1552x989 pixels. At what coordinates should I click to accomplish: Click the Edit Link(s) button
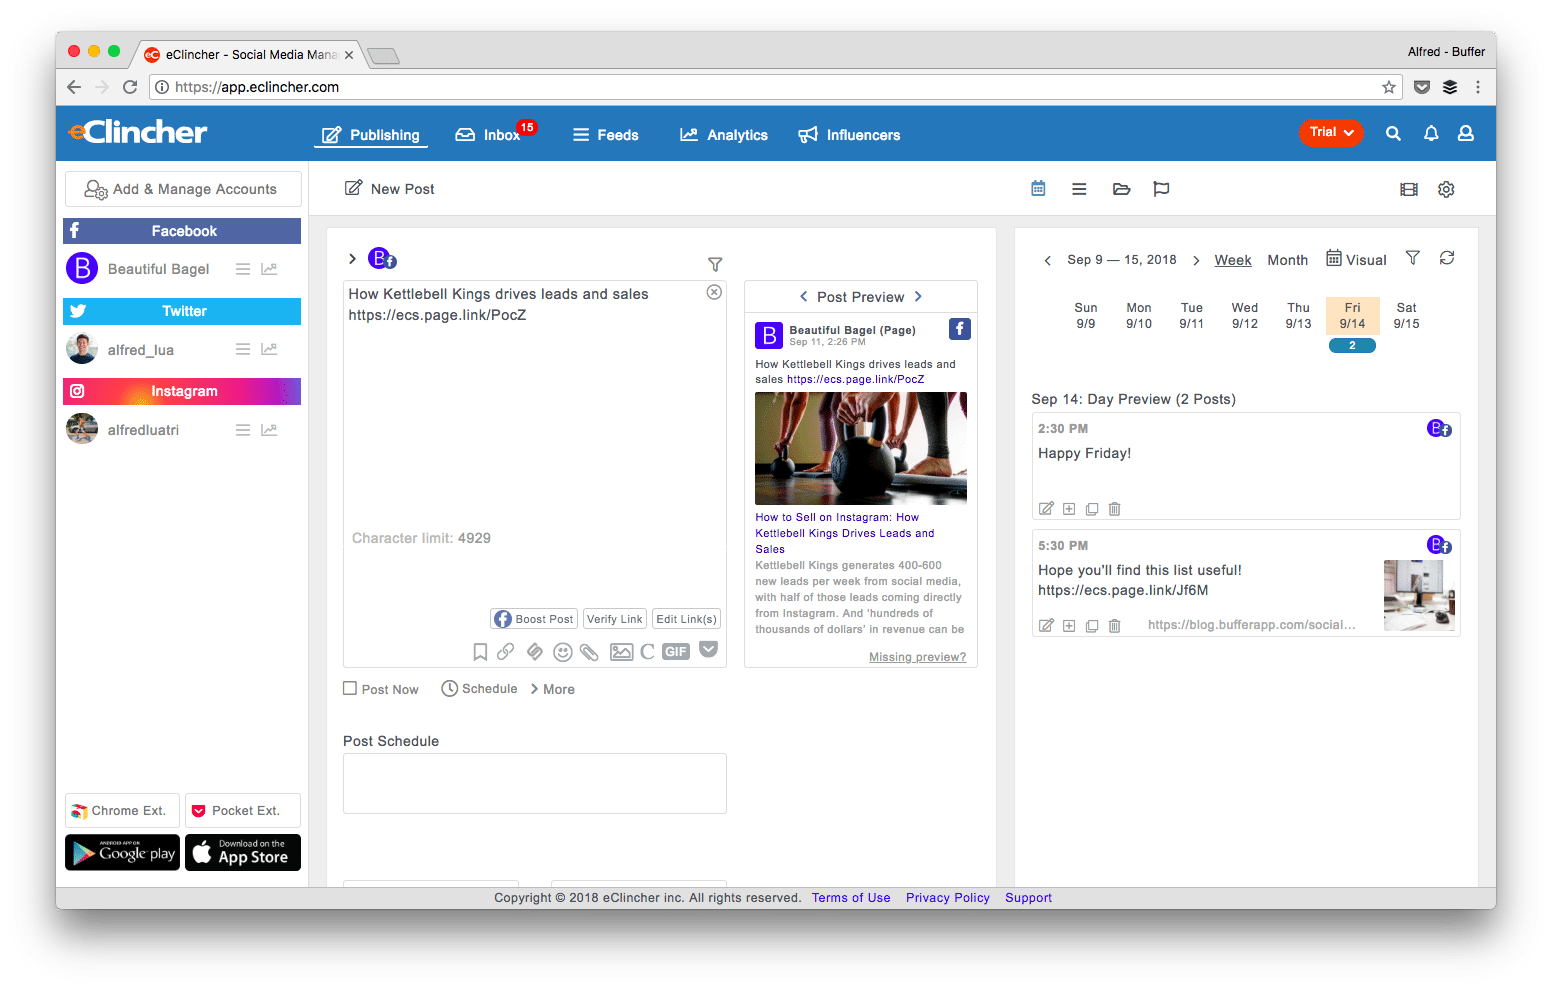point(686,619)
